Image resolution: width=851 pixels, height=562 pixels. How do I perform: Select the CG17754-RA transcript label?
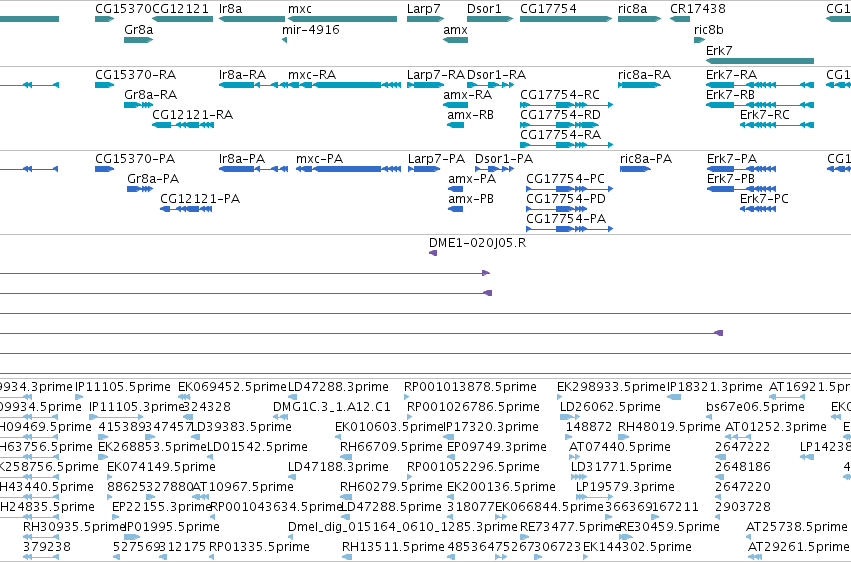[x=560, y=135]
